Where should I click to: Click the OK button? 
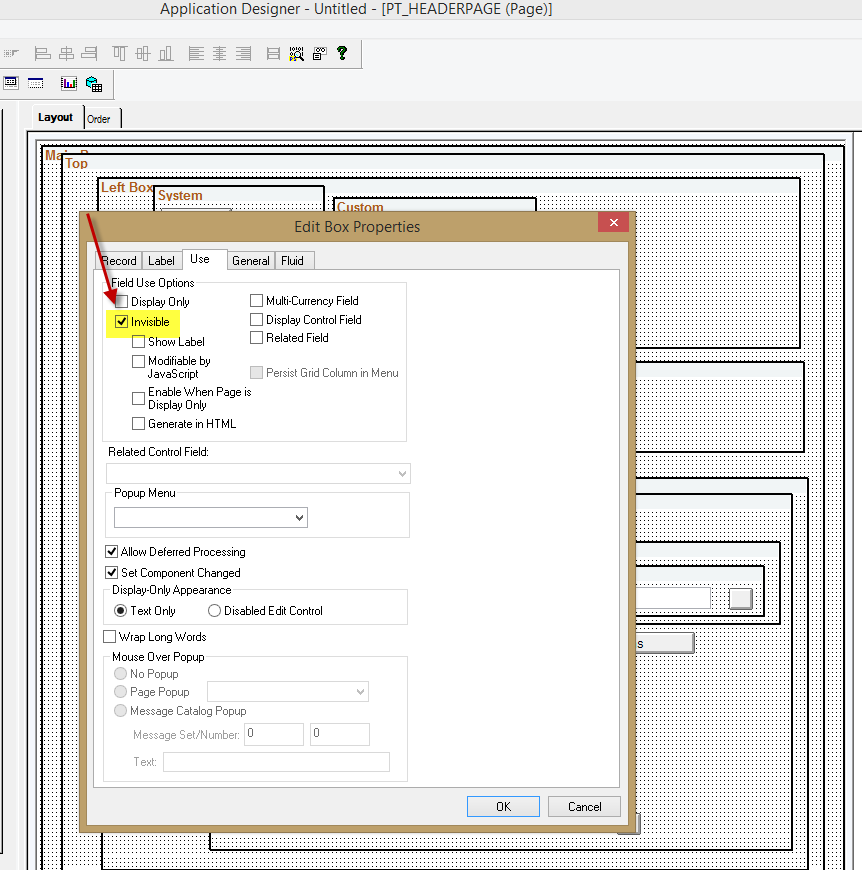pyautogui.click(x=503, y=806)
